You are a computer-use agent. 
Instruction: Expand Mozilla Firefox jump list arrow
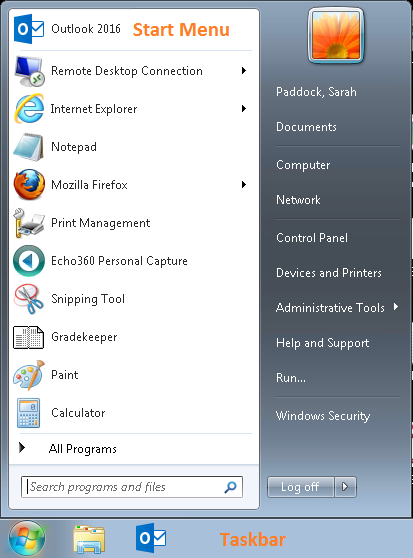pyautogui.click(x=244, y=184)
